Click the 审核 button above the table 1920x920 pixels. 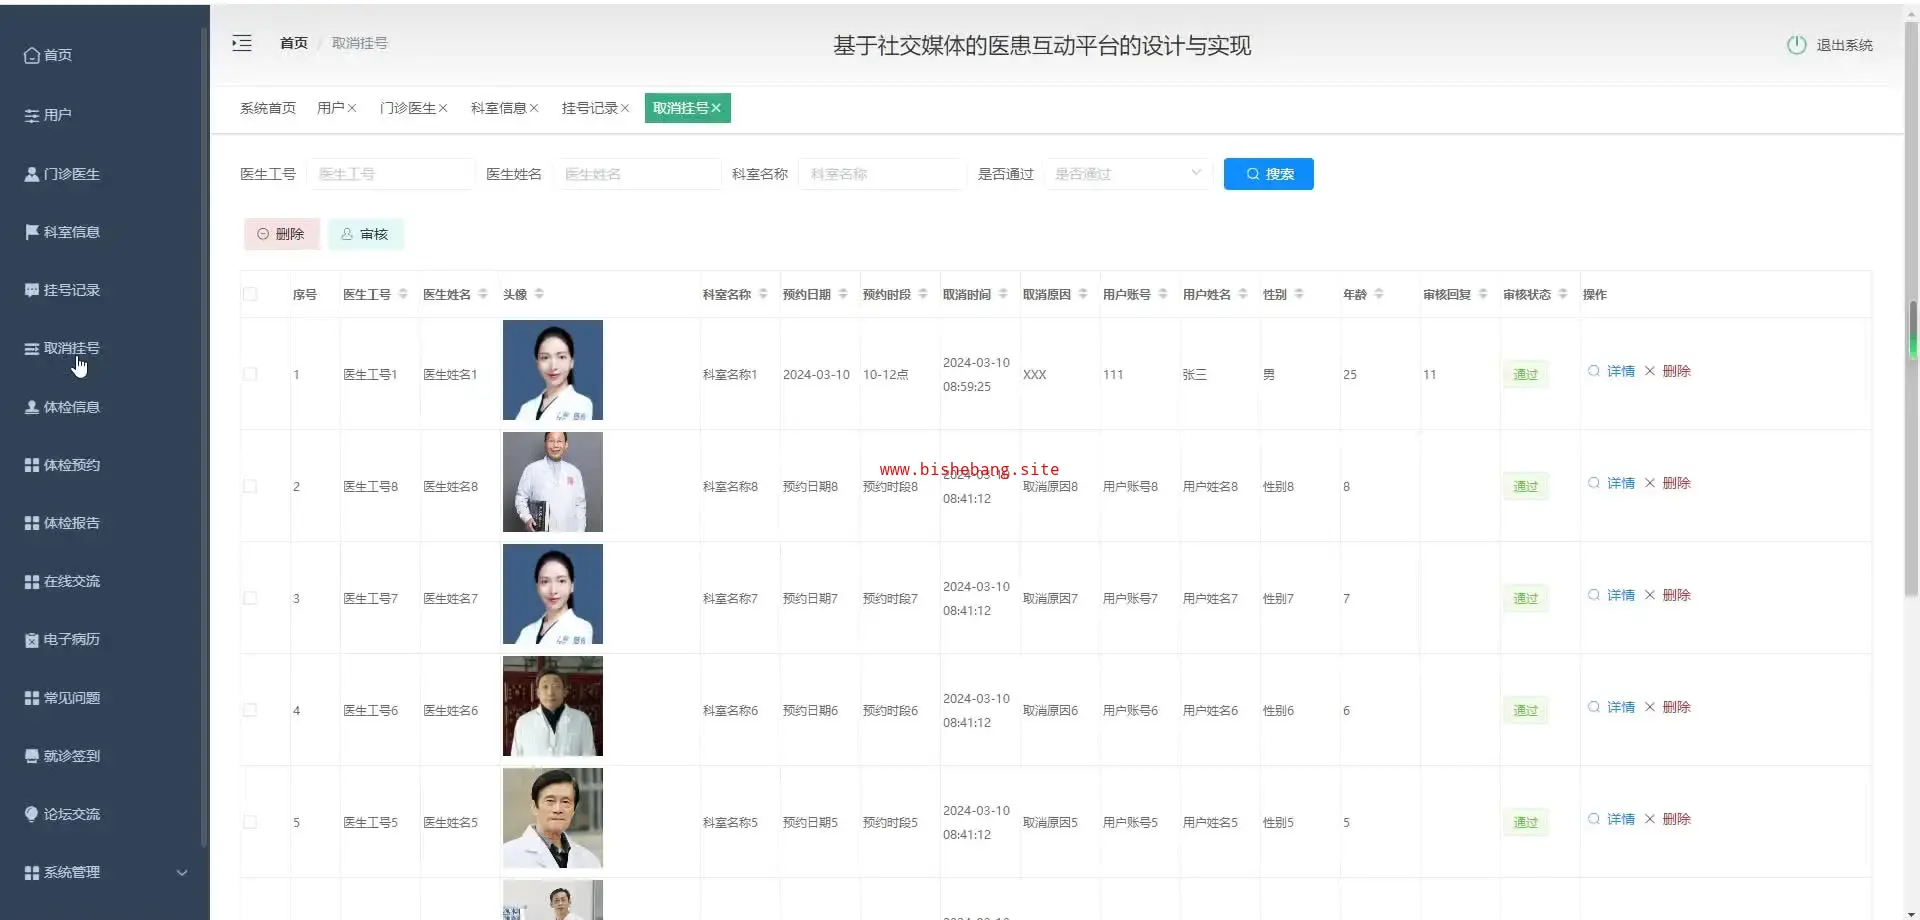[x=365, y=234]
